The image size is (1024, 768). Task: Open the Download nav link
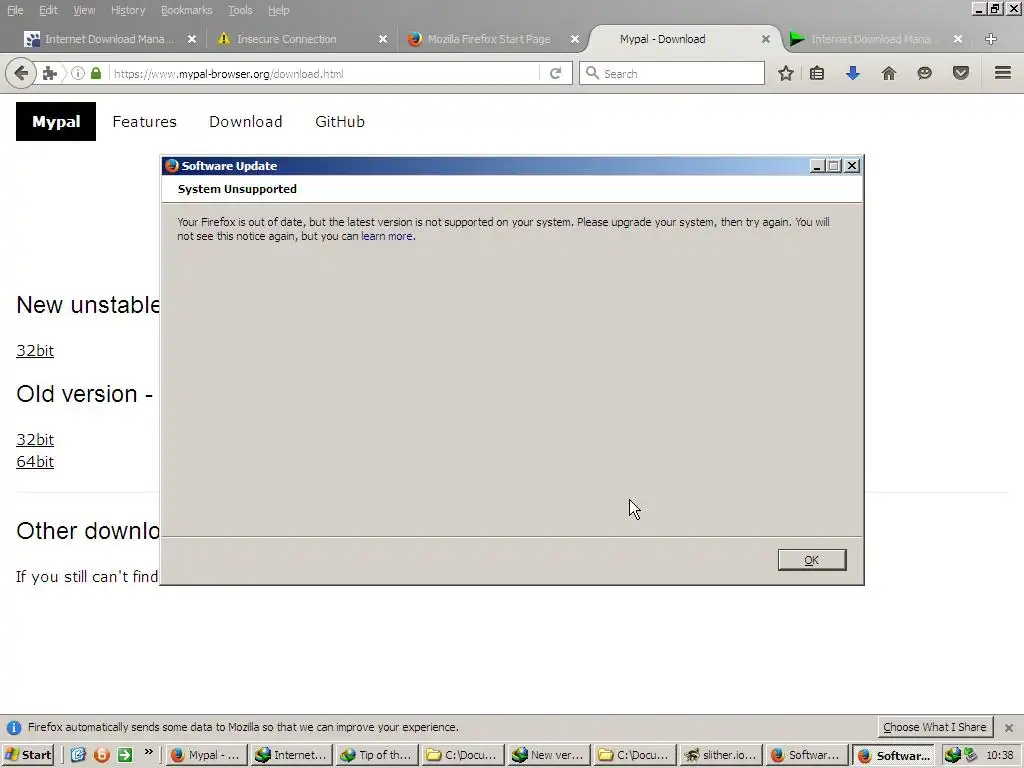[x=246, y=121]
